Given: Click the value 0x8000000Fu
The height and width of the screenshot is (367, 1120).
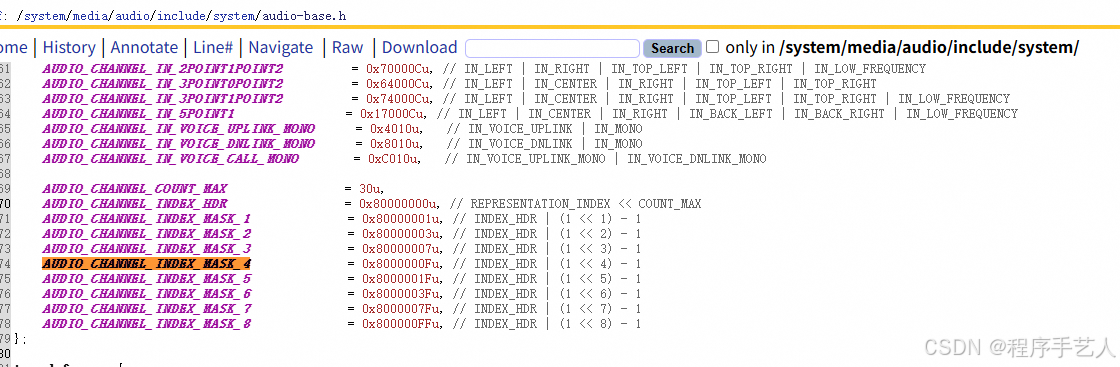Looking at the screenshot, I should (x=401, y=264).
